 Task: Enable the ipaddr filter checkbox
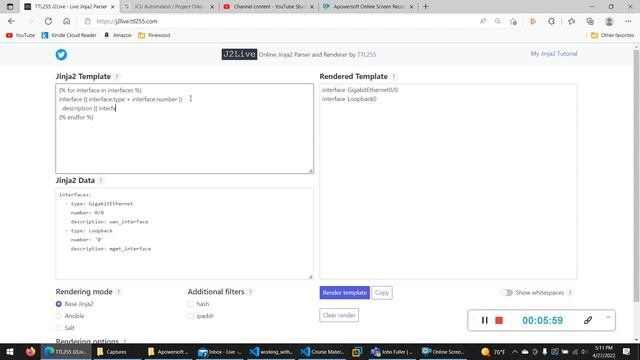click(x=191, y=316)
